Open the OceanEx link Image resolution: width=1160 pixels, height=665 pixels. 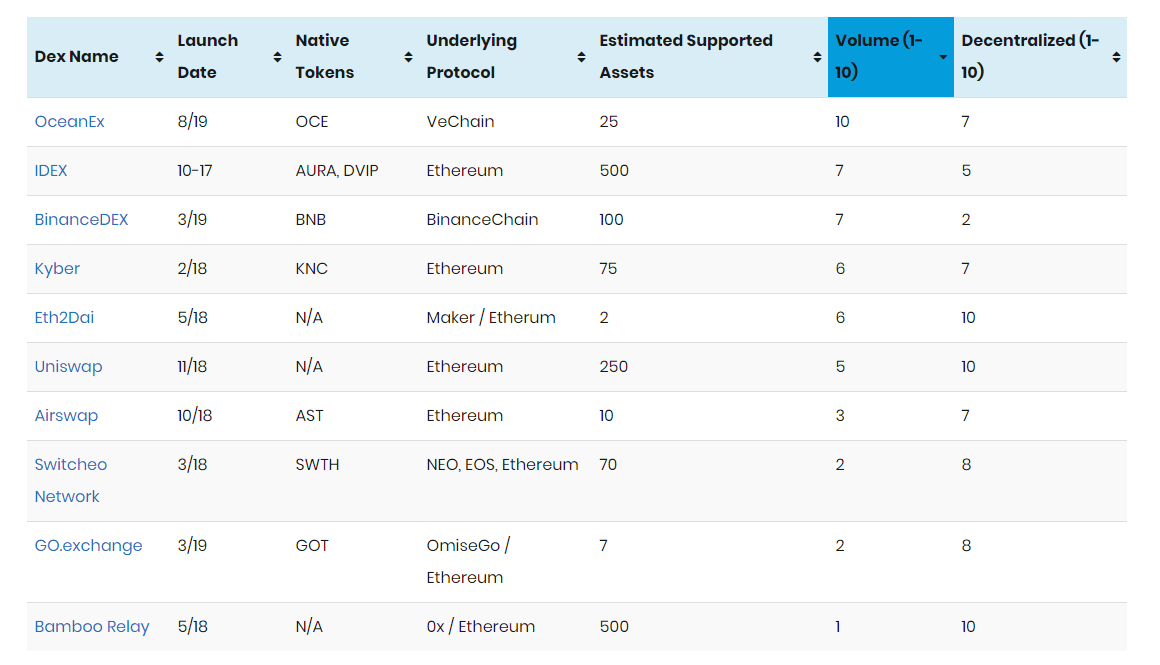click(70, 121)
